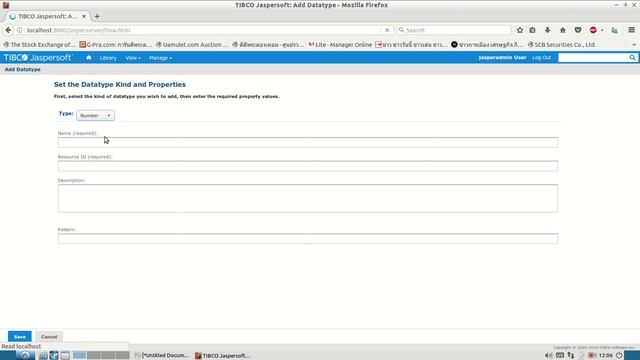Expand the Manage menu
640x360 pixels.
[160, 58]
